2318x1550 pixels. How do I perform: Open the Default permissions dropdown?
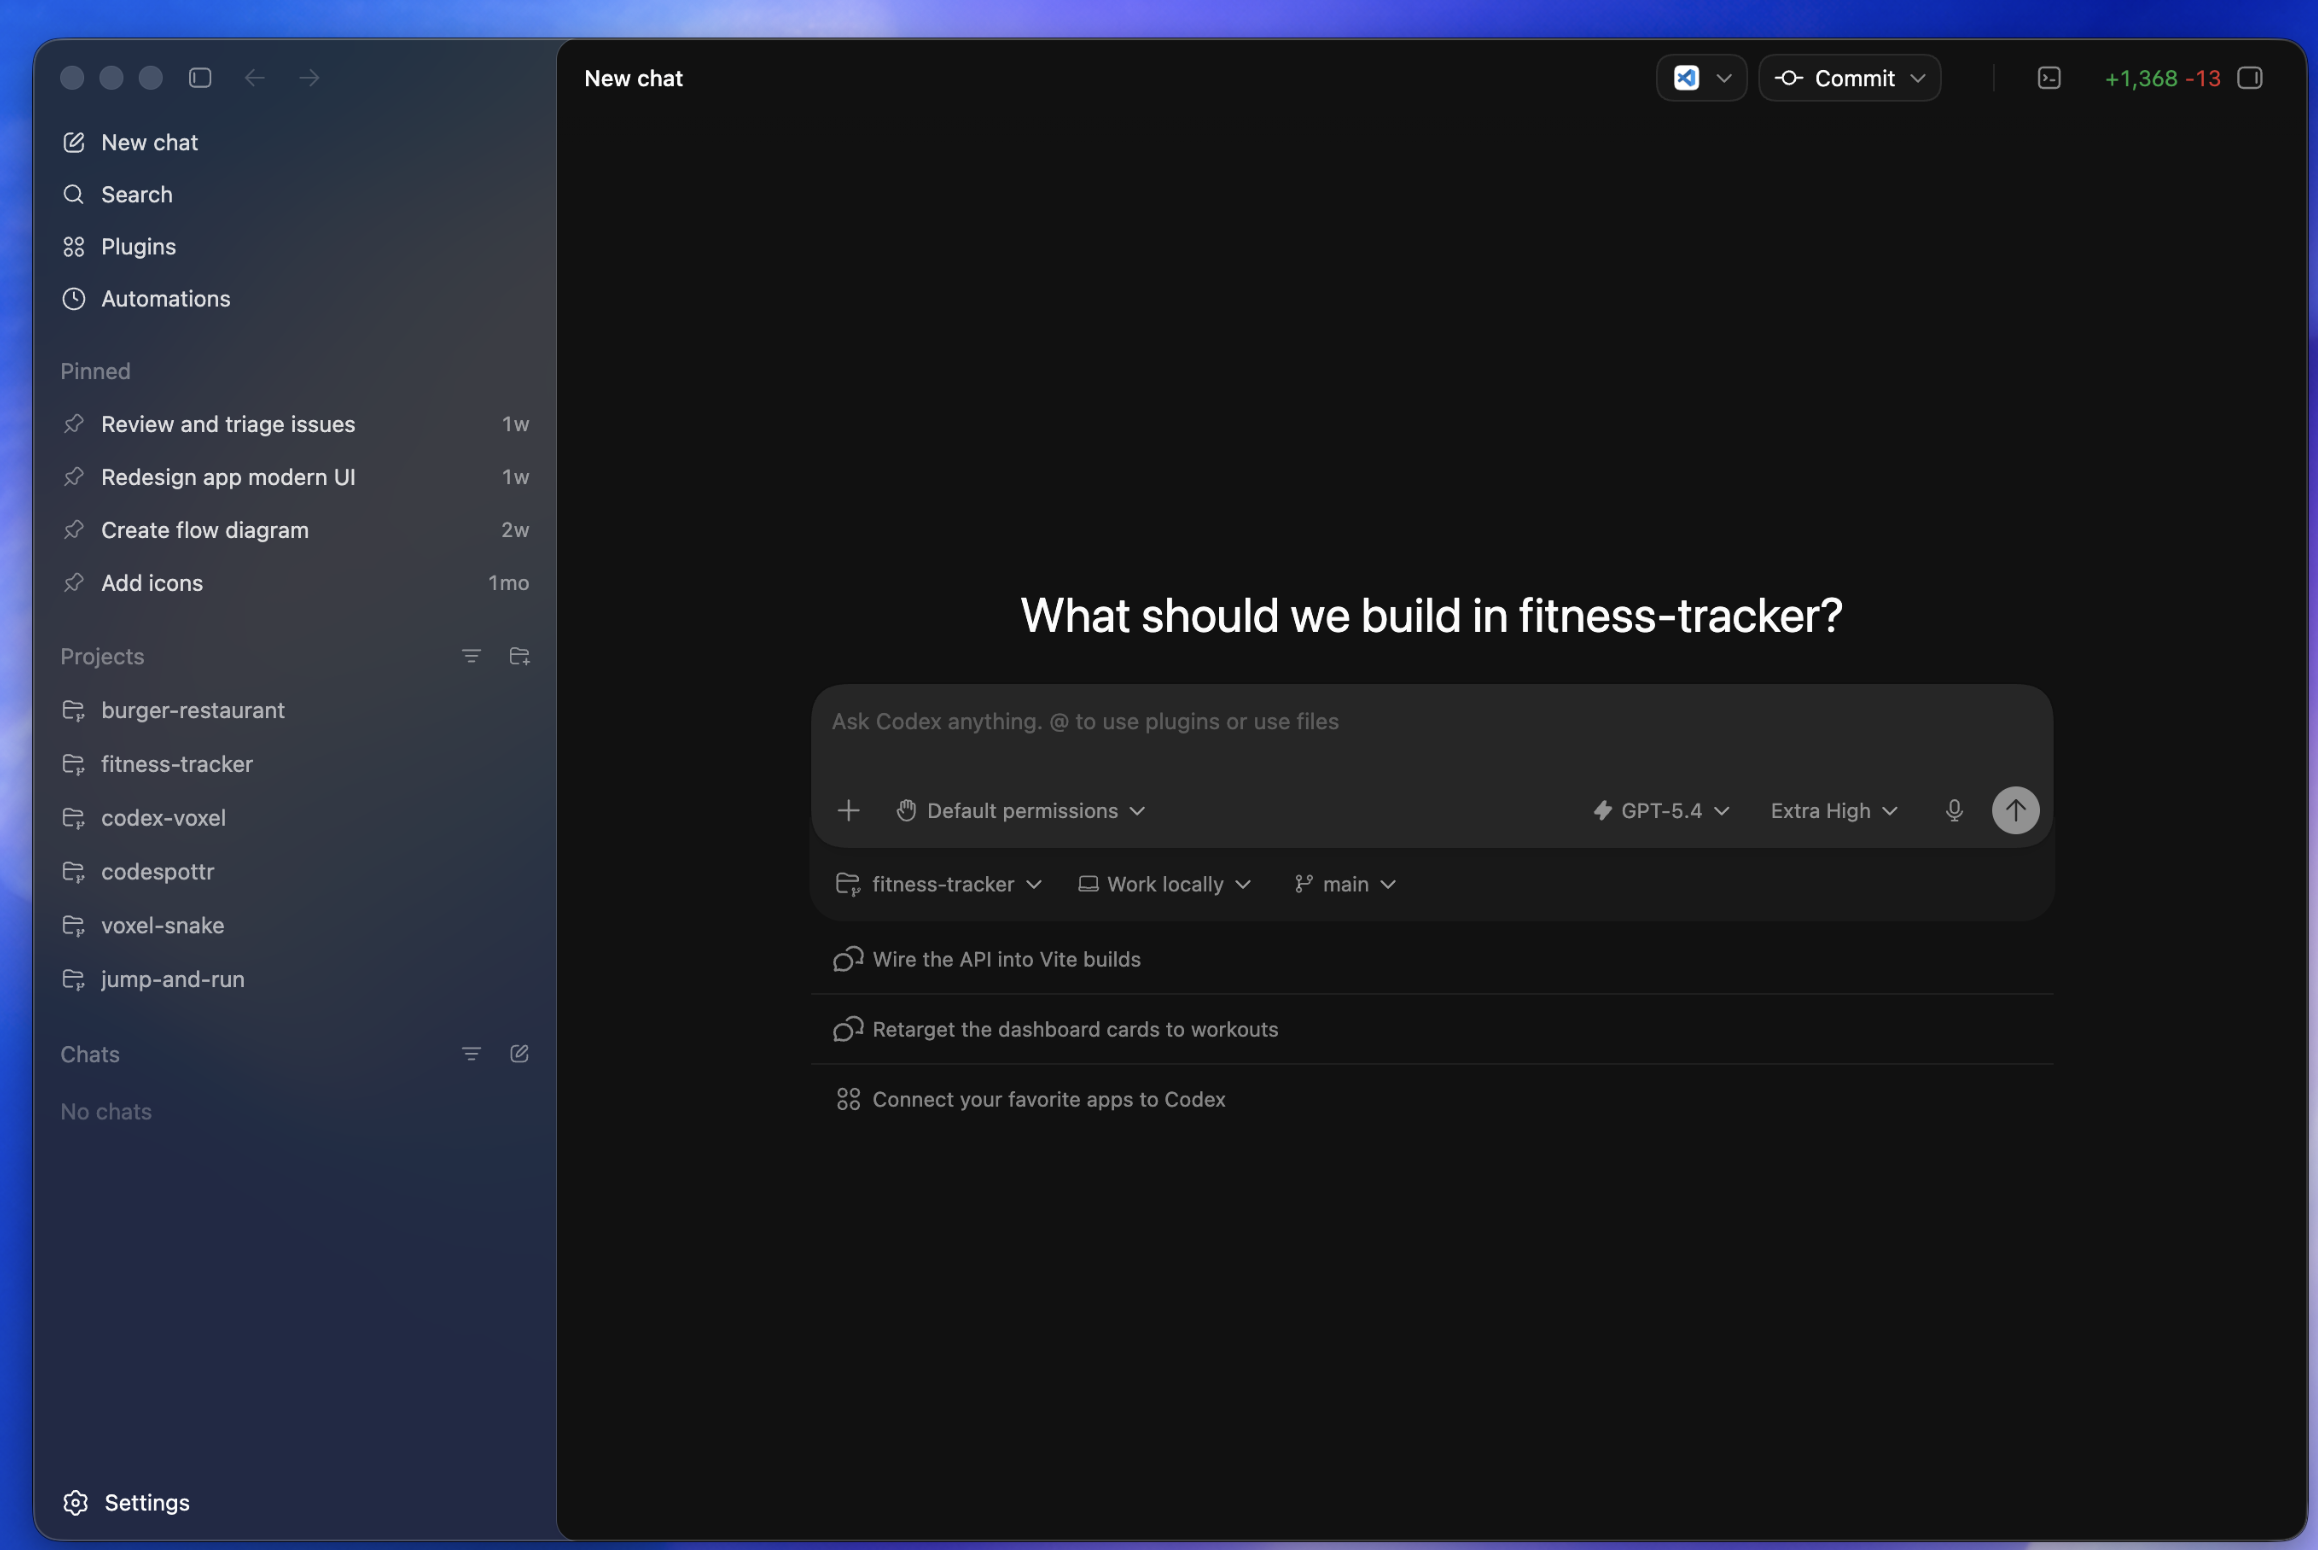1020,810
